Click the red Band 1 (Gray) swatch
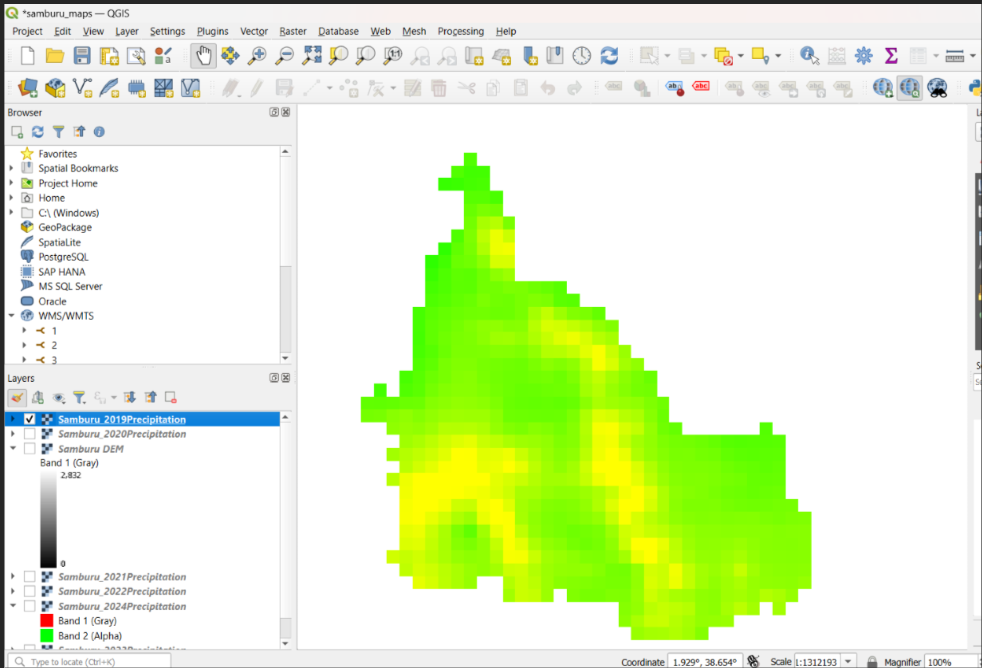This screenshot has width=982, height=668. coord(46,620)
